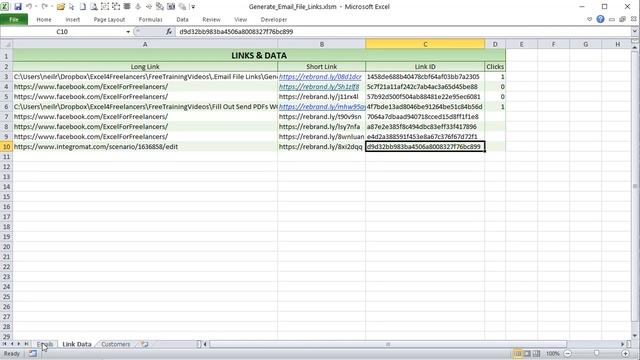The image size is (640, 360).
Task: Jump to the last sheet tab arrow
Action: 26,344
